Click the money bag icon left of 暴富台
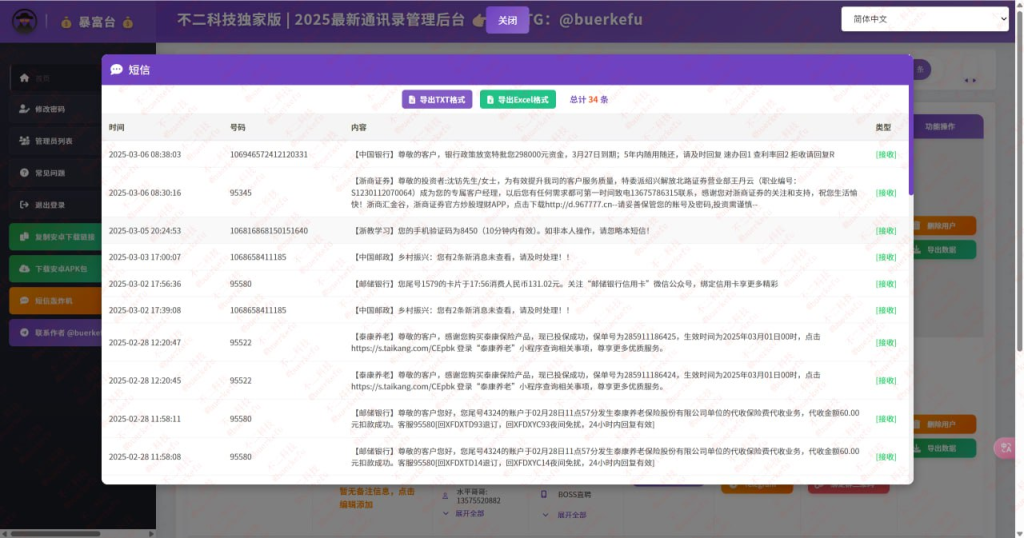The width and height of the screenshot is (1024, 538). pos(66,22)
